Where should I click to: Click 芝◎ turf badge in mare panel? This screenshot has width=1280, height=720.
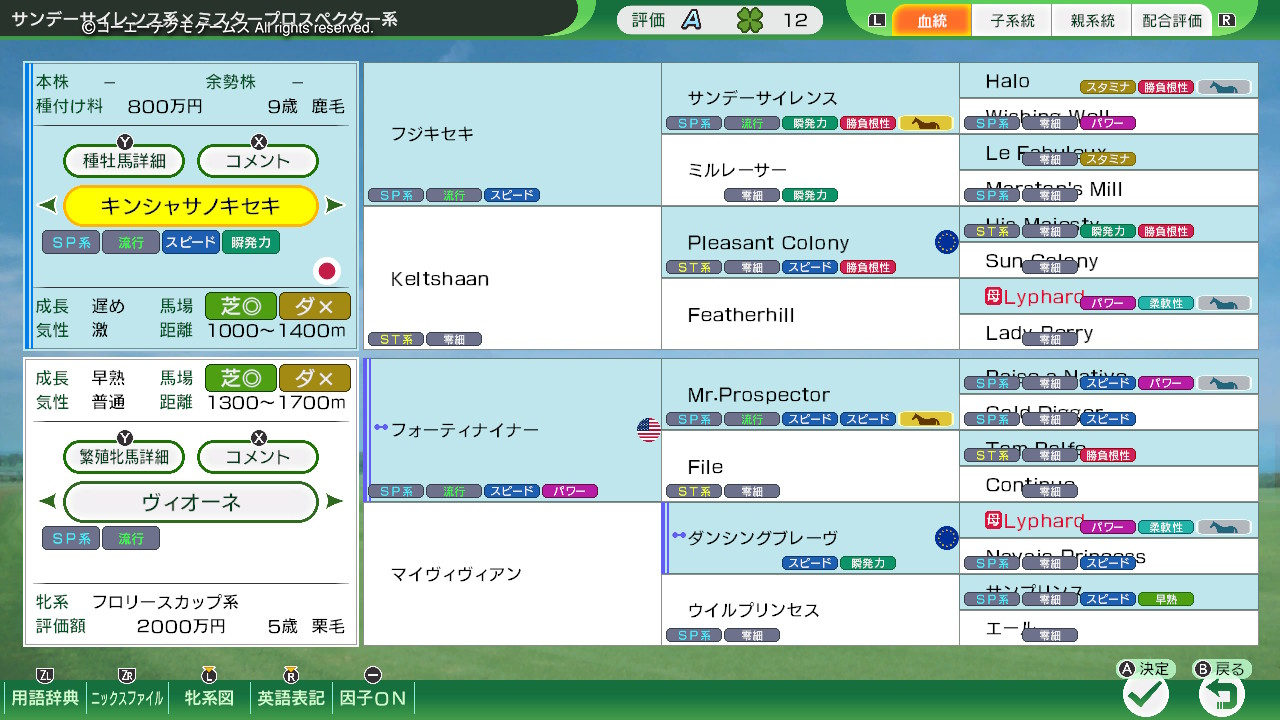point(241,378)
